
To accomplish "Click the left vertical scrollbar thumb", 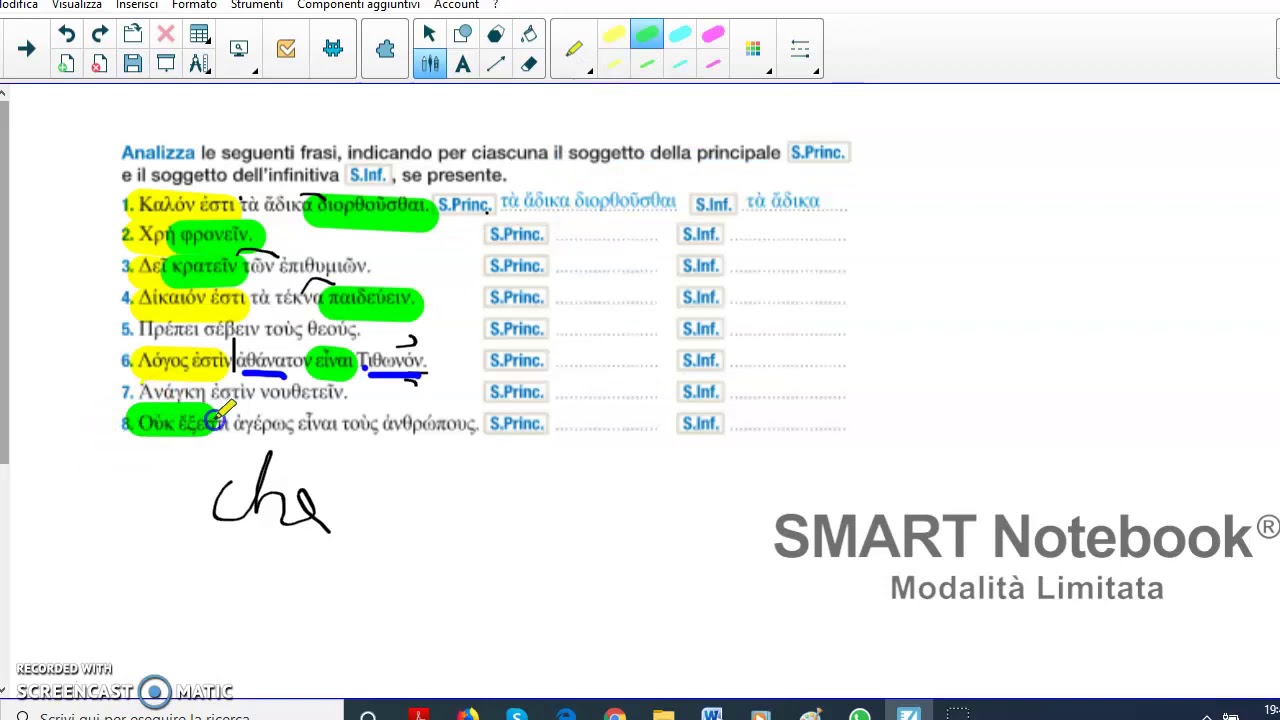I will pyautogui.click(x=4, y=282).
